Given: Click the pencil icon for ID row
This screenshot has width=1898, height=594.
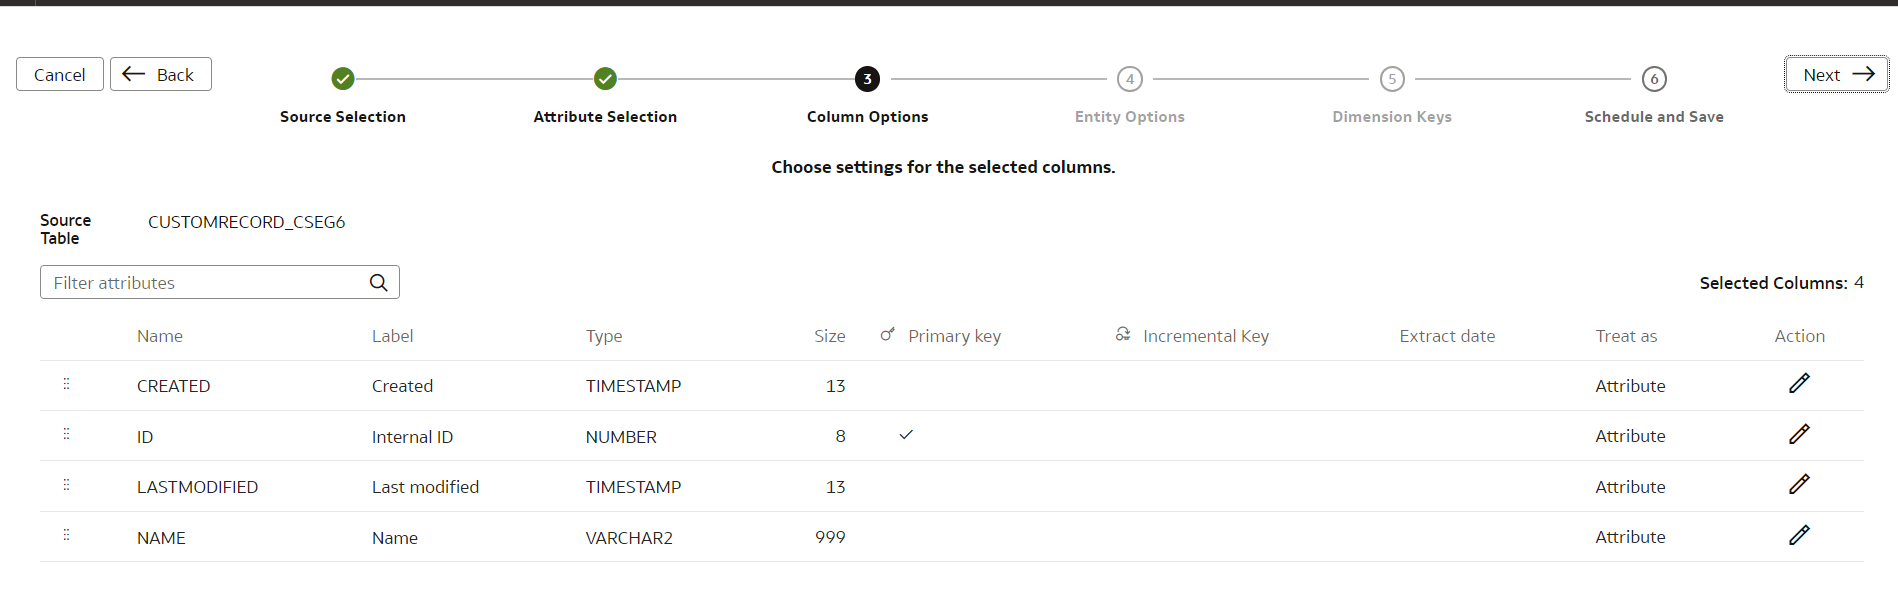Looking at the screenshot, I should click(x=1799, y=435).
